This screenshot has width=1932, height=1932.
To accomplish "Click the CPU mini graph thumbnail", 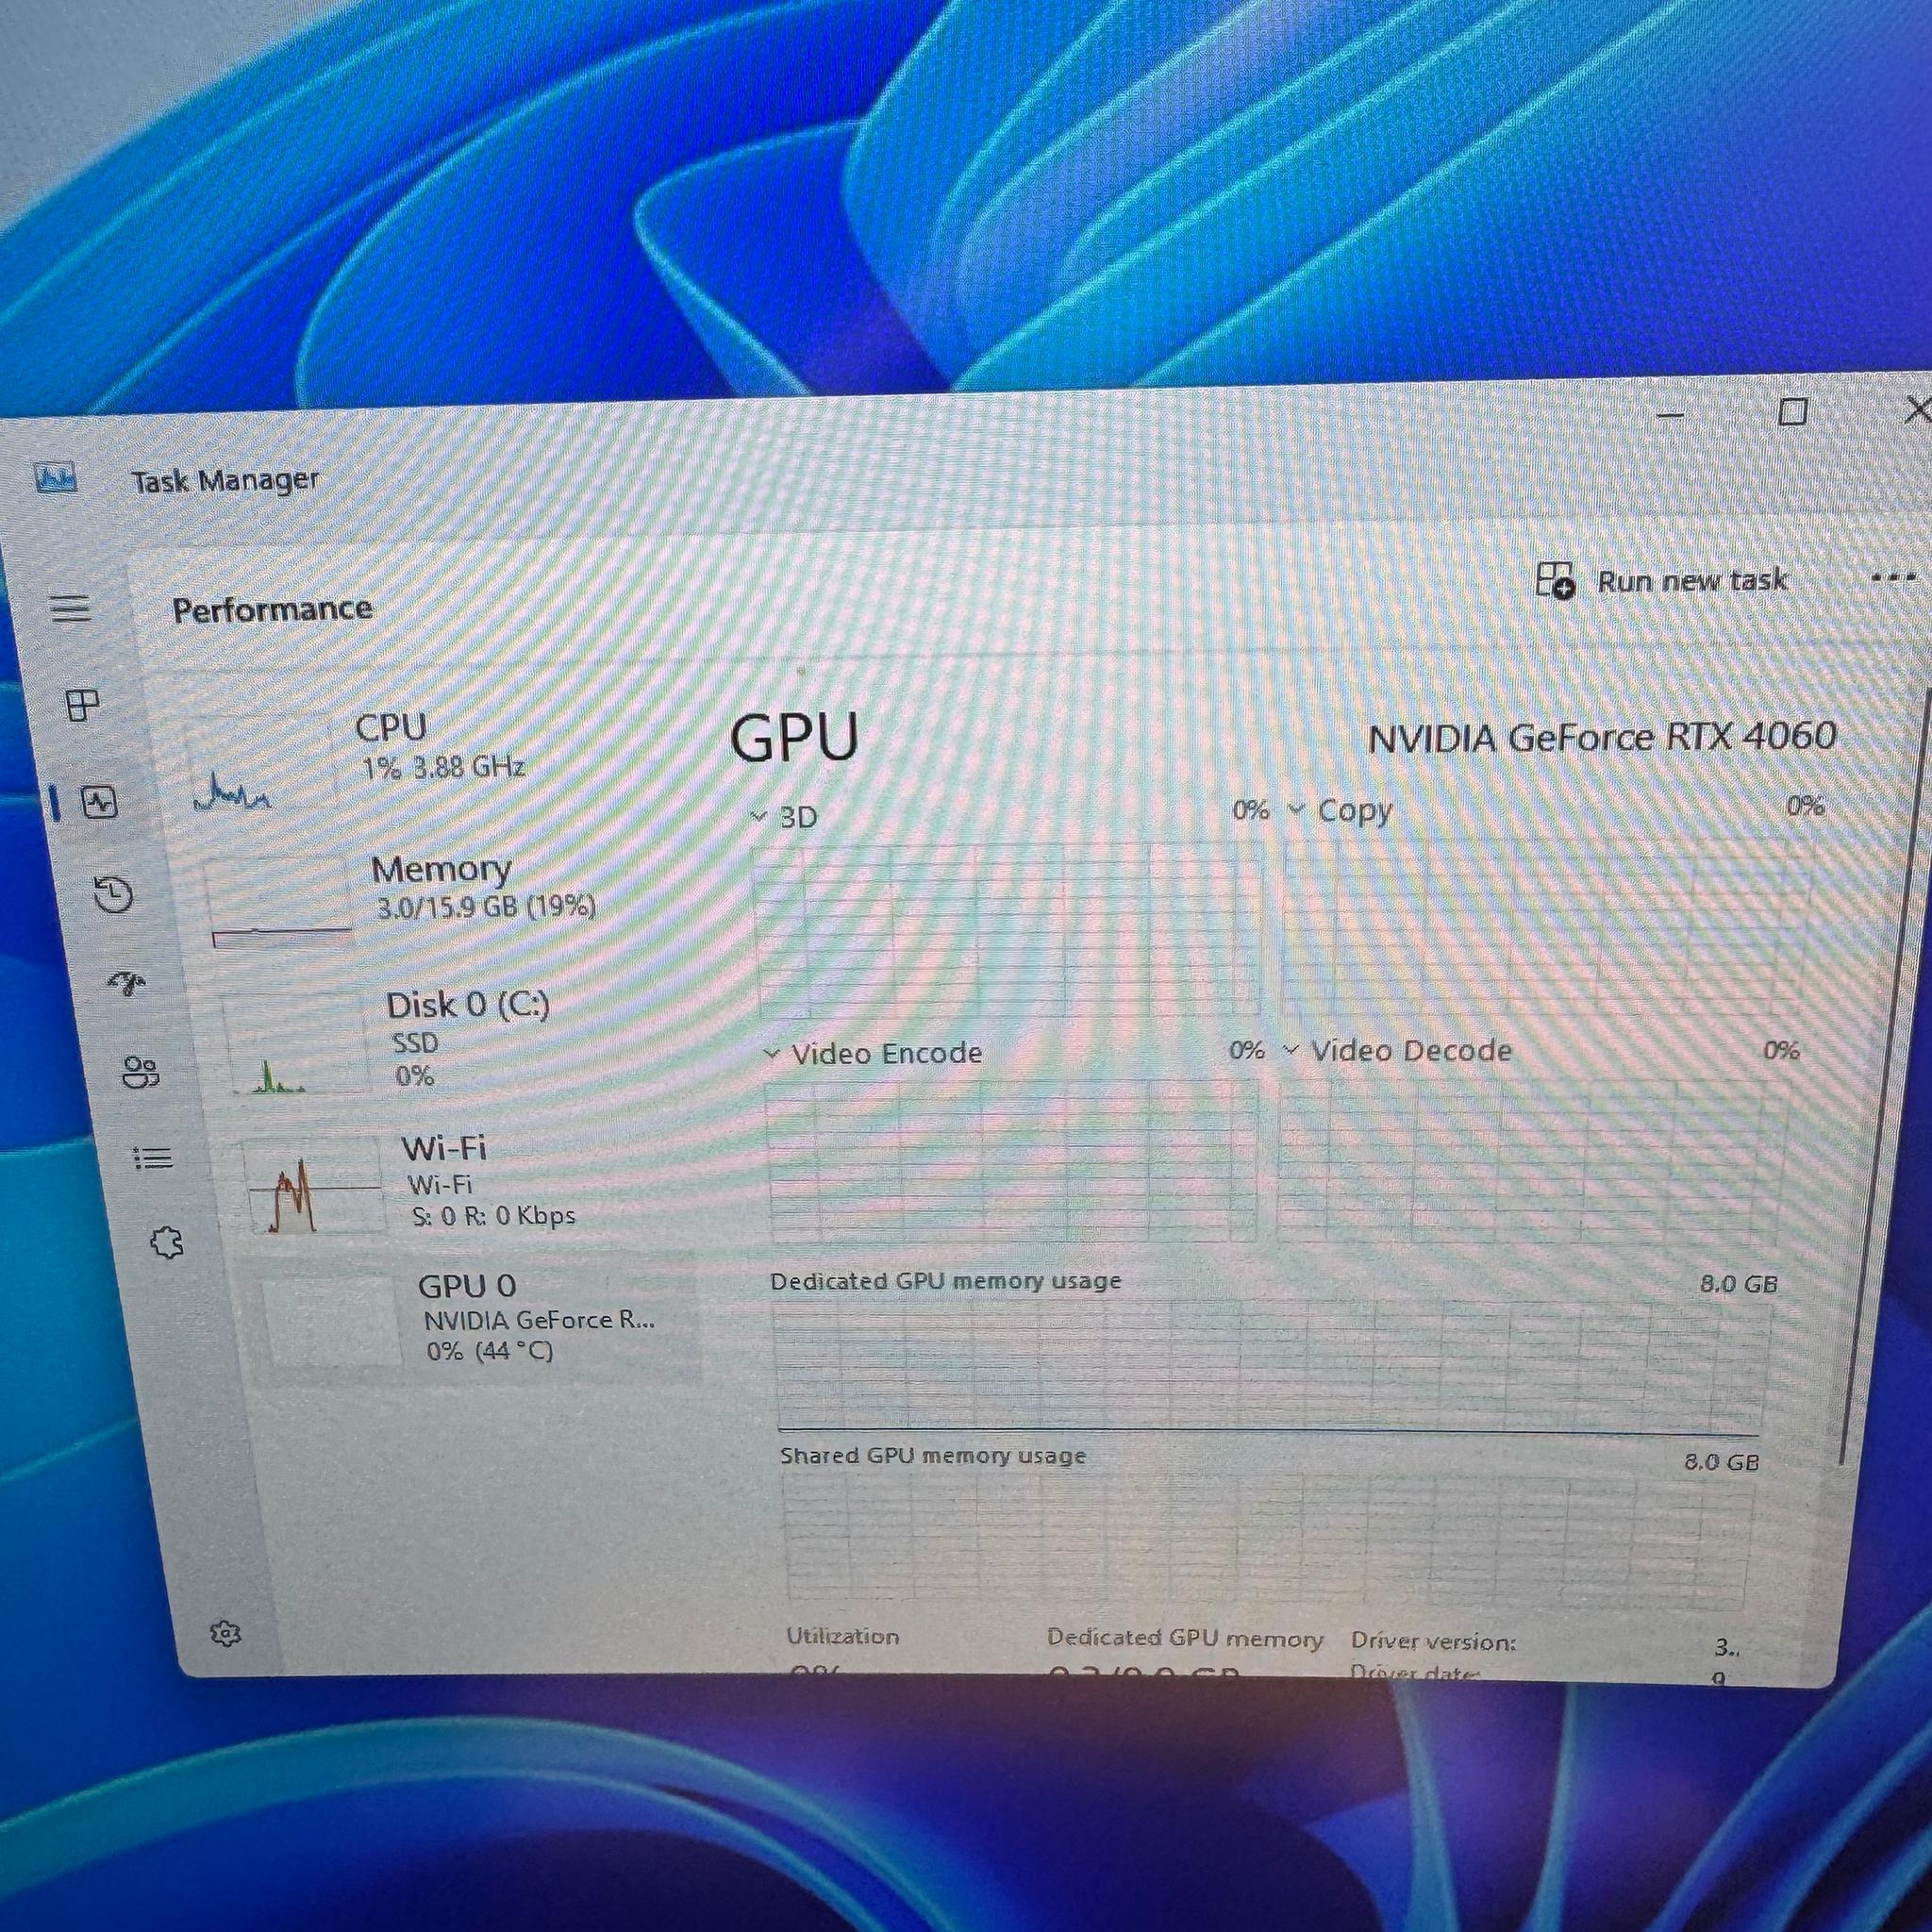I will point(262,765).
